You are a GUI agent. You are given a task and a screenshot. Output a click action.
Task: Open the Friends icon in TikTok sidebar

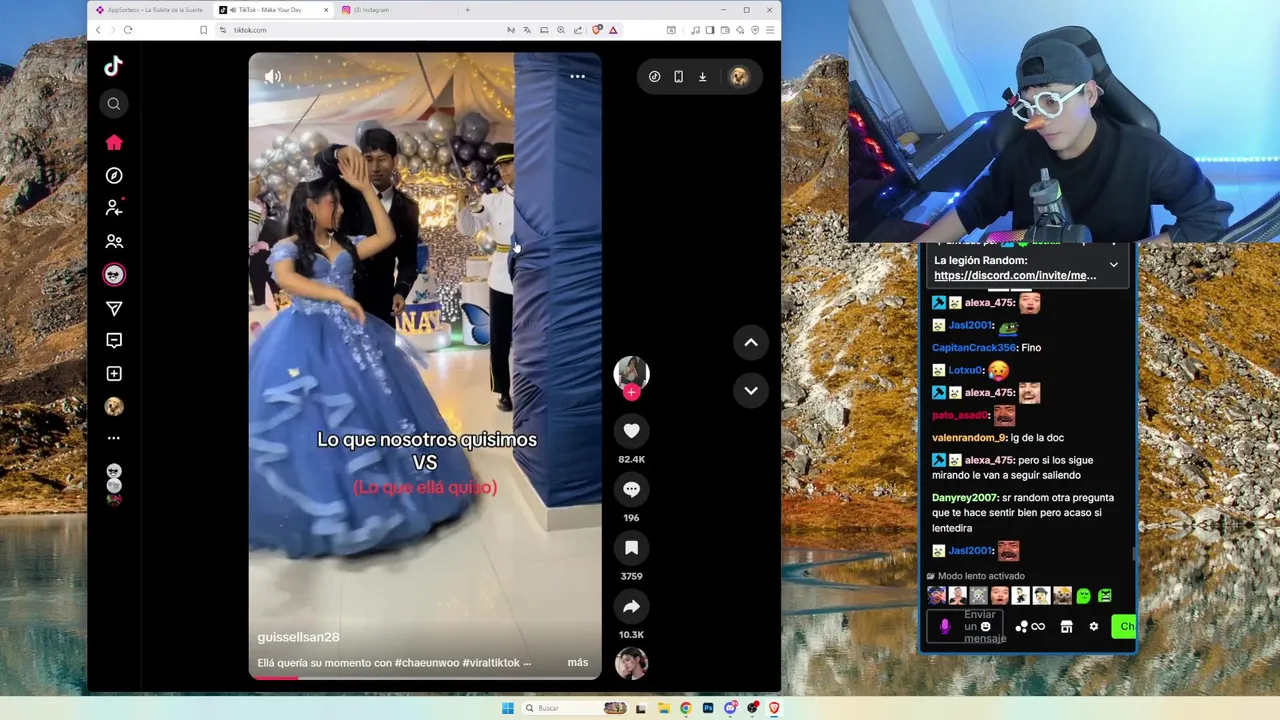(114, 241)
